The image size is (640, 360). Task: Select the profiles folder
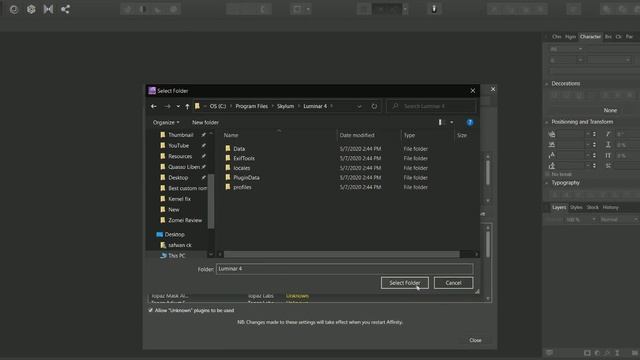[242, 187]
